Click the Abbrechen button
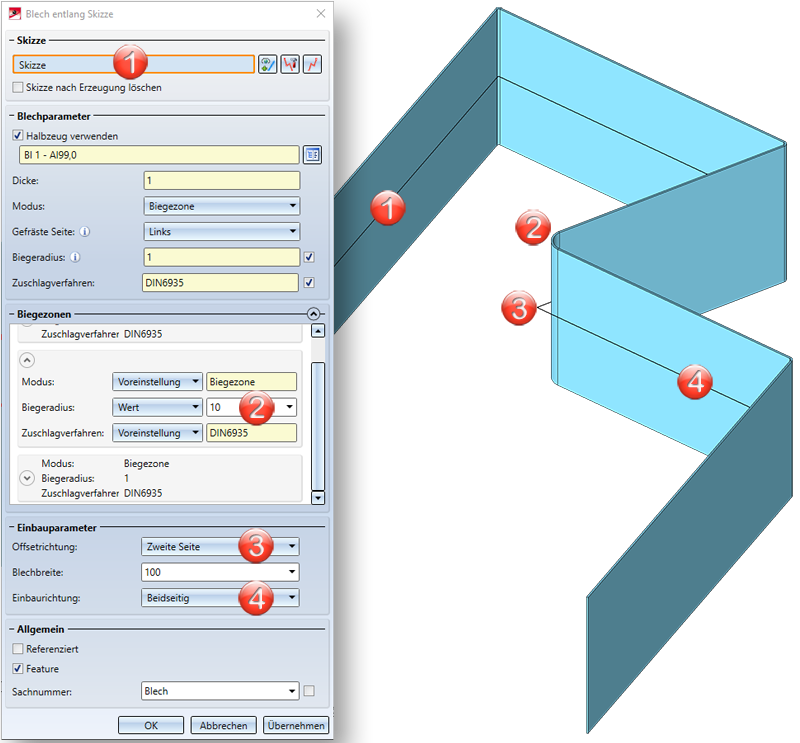Screen dimensions: 800x743 (223, 725)
